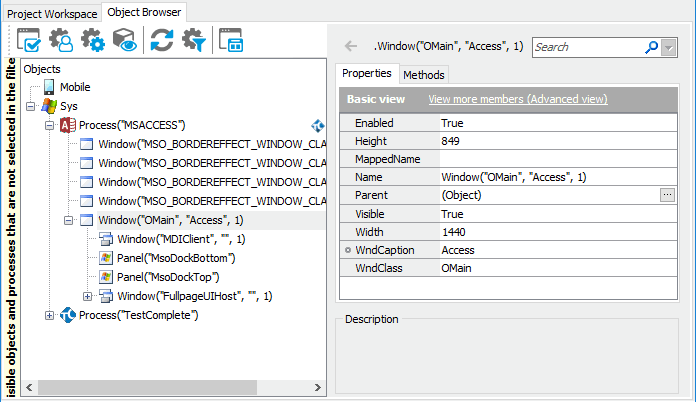
Task: Refresh the object tree
Action: tap(161, 41)
